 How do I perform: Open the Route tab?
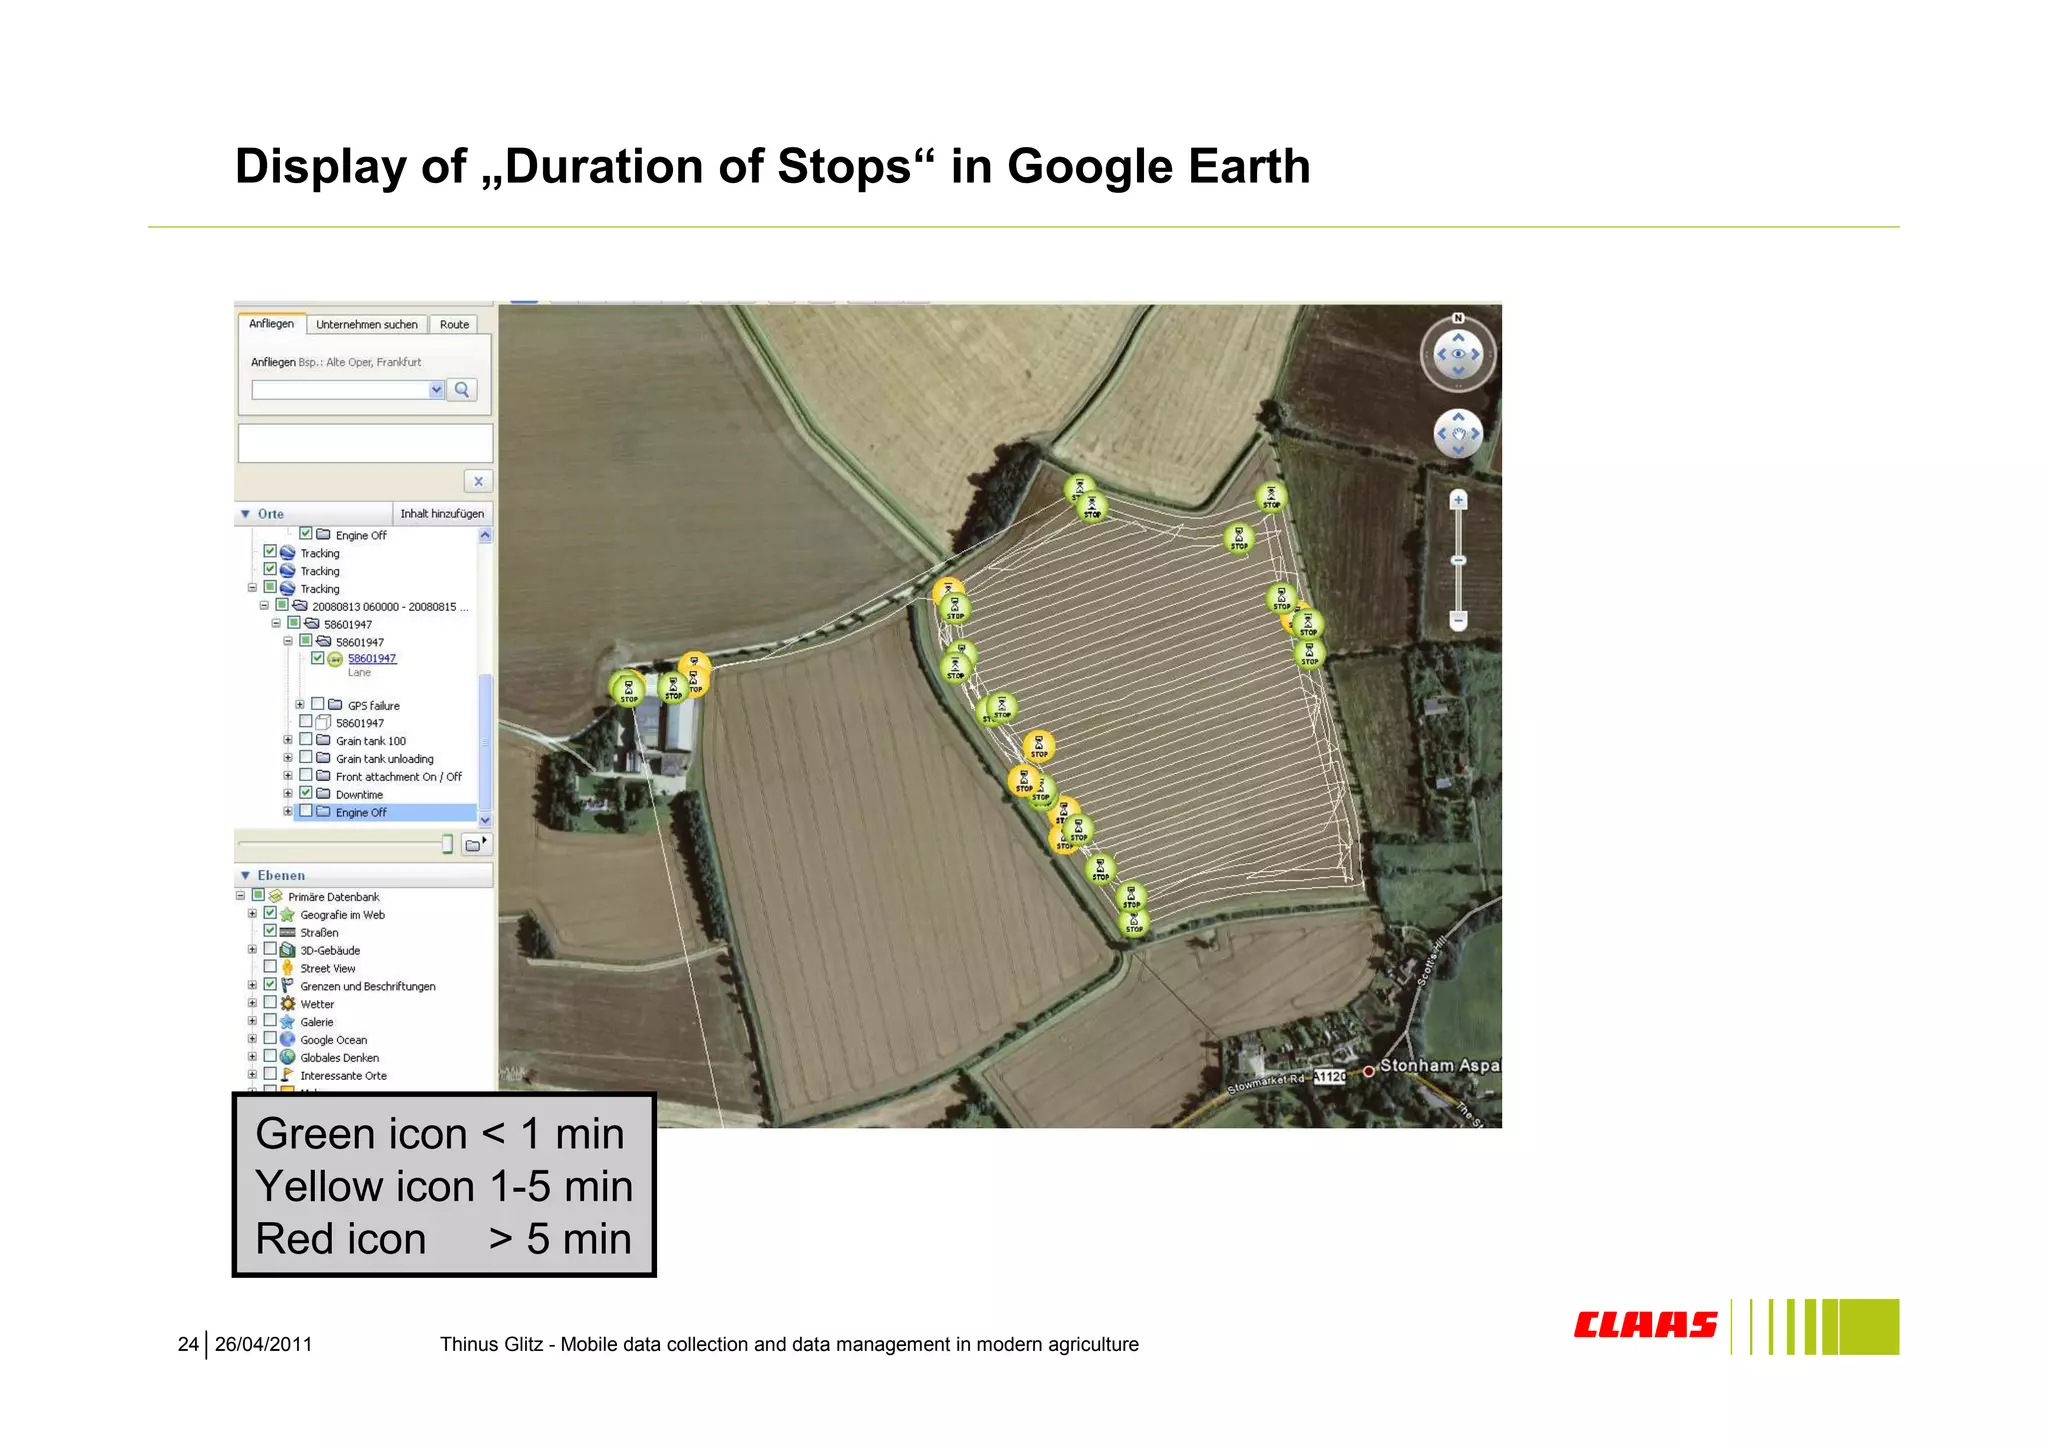coord(454,324)
